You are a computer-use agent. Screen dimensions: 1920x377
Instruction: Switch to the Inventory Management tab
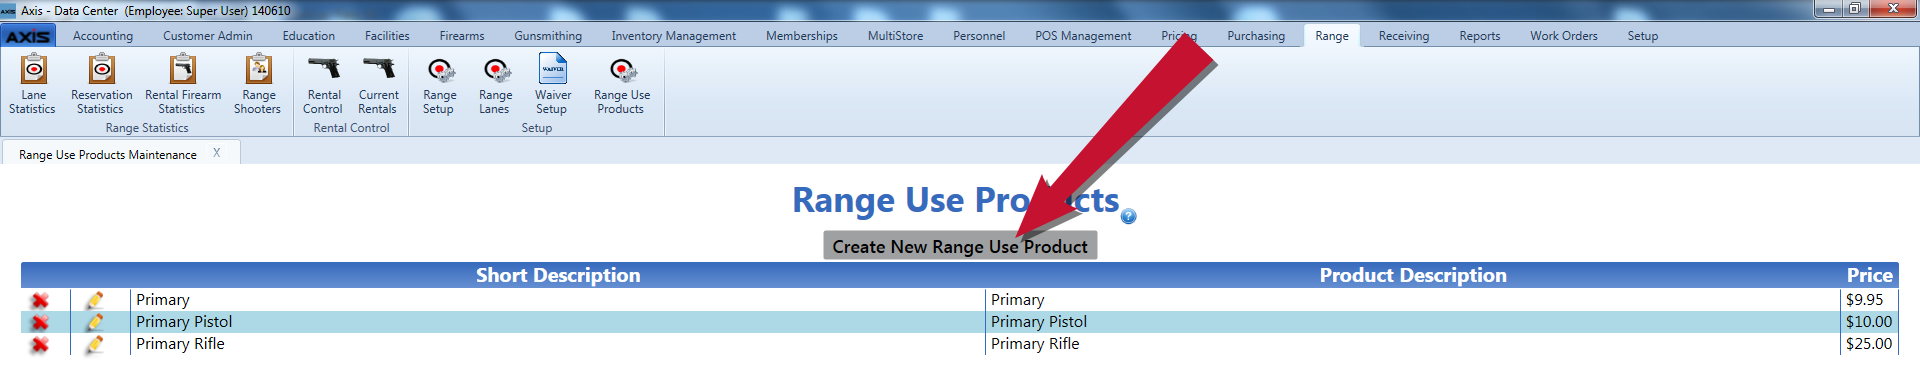(673, 36)
